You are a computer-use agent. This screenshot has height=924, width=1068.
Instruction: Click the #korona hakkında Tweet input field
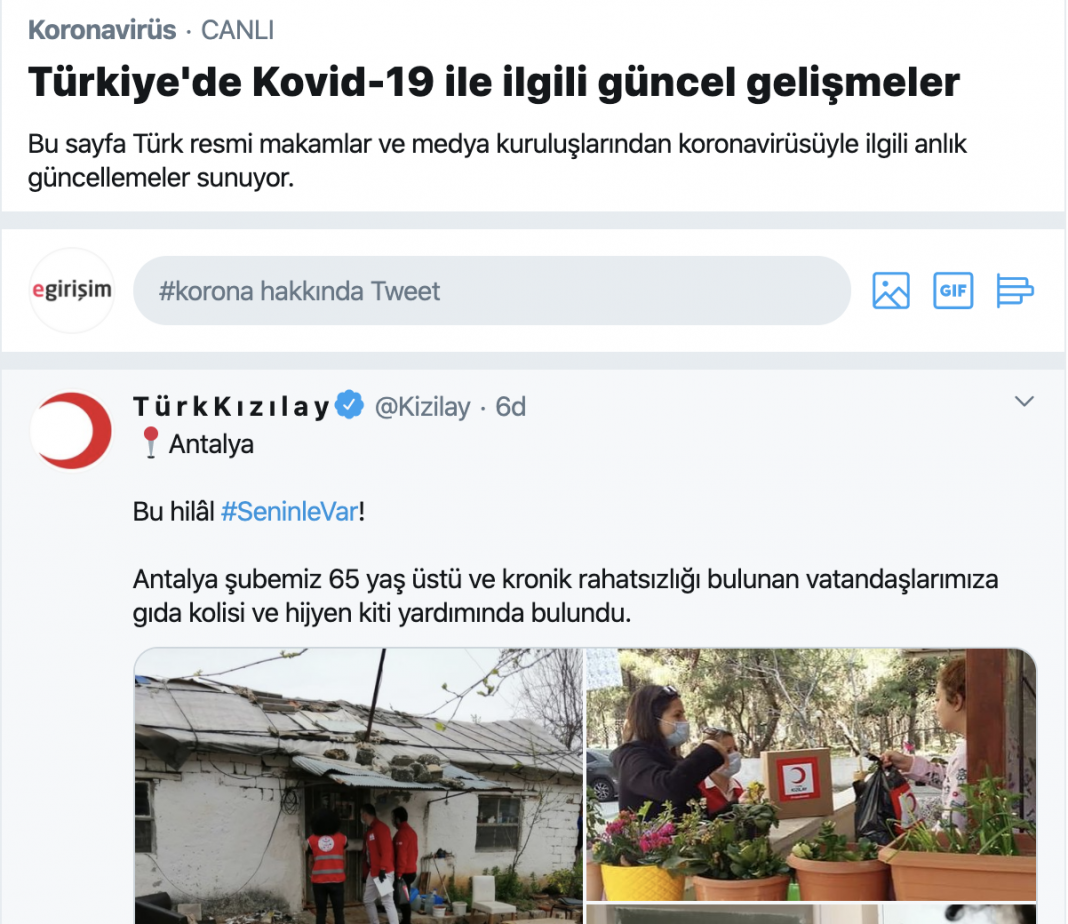[492, 291]
